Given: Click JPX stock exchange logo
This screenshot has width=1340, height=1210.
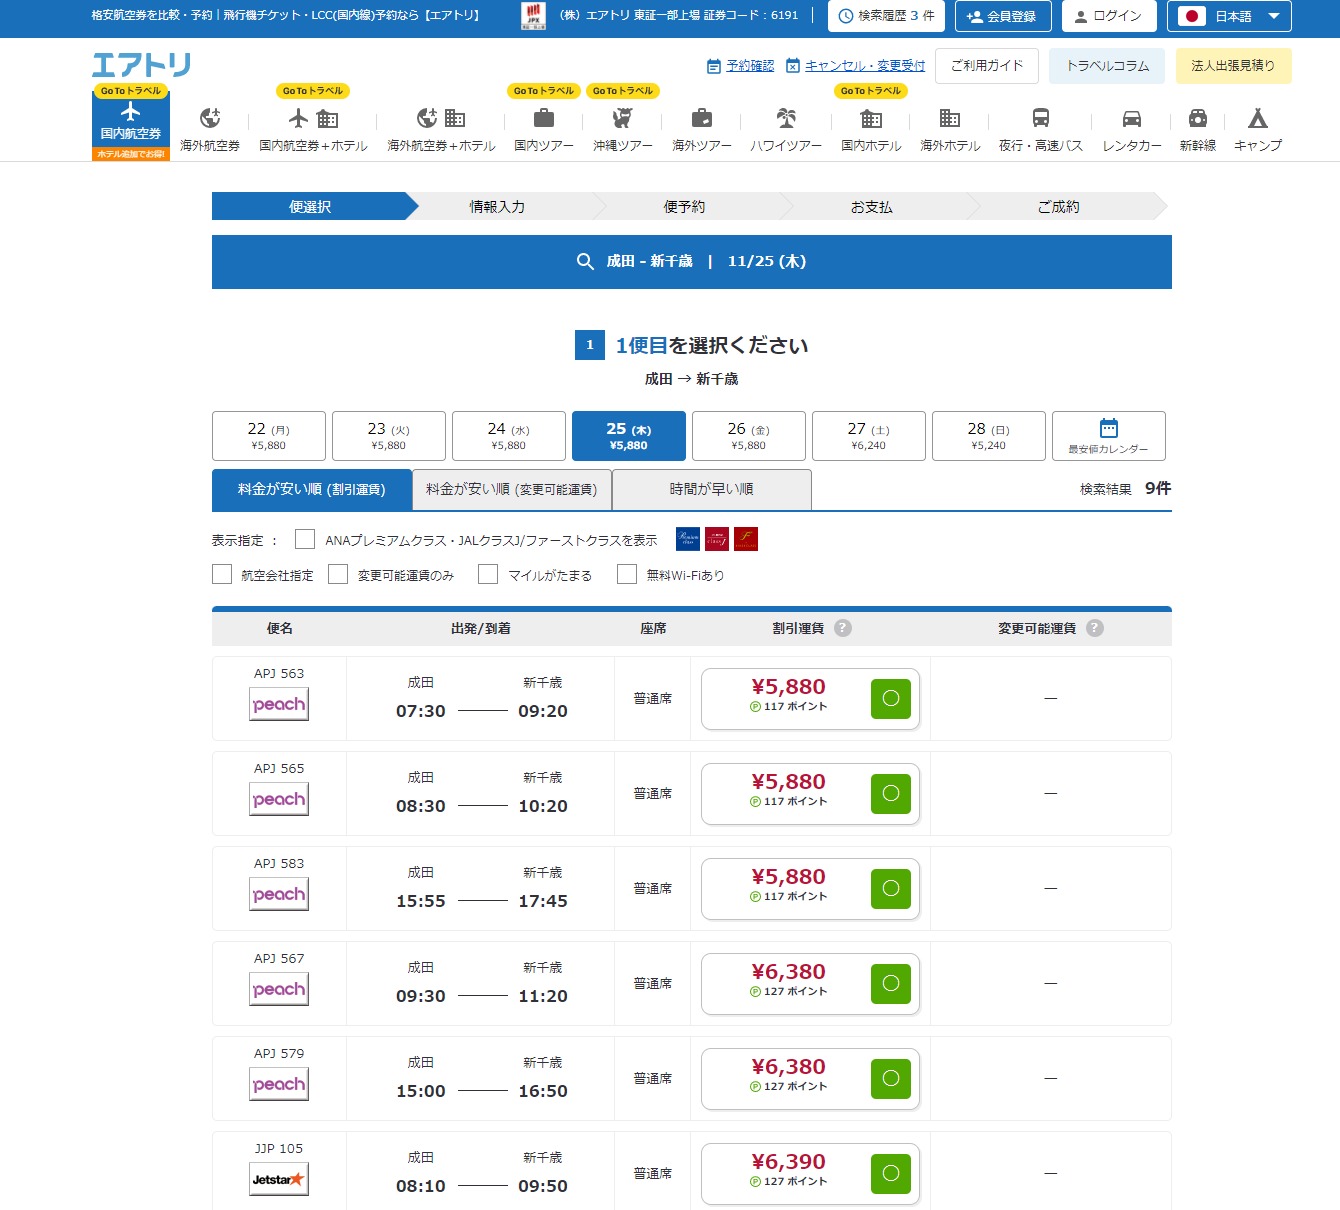Looking at the screenshot, I should pos(534,15).
